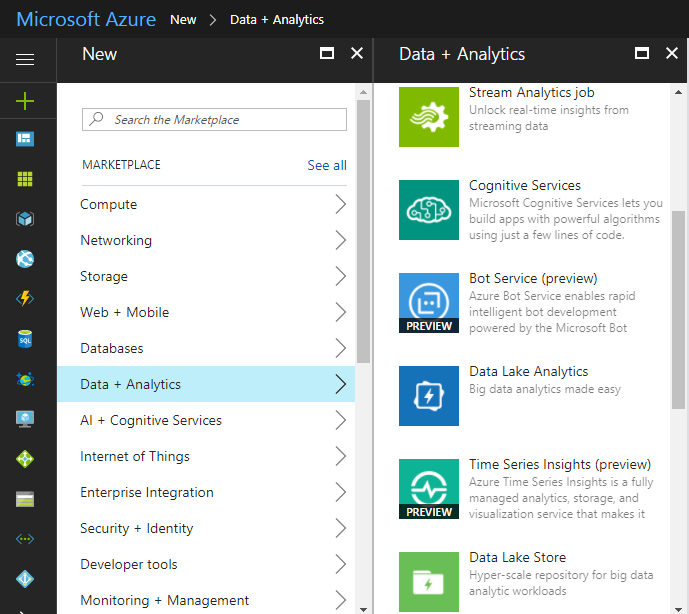689x614 pixels.
Task: Select AI + Cognitive Services category
Action: click(151, 421)
